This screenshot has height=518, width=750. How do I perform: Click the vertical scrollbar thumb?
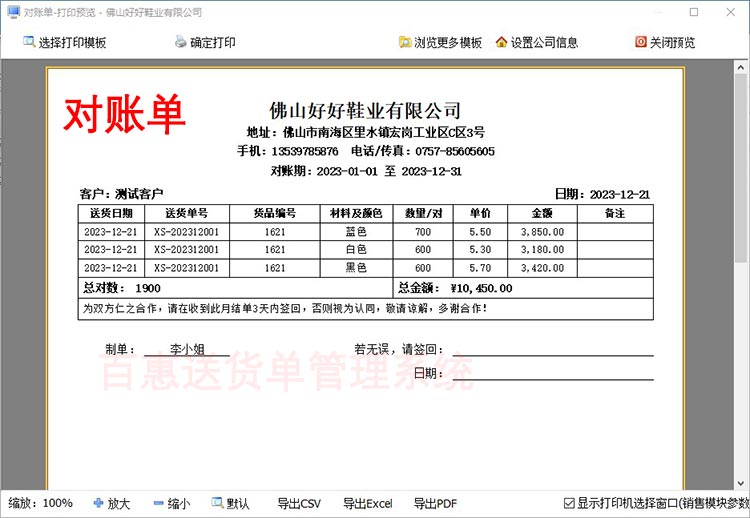pyautogui.click(x=740, y=167)
